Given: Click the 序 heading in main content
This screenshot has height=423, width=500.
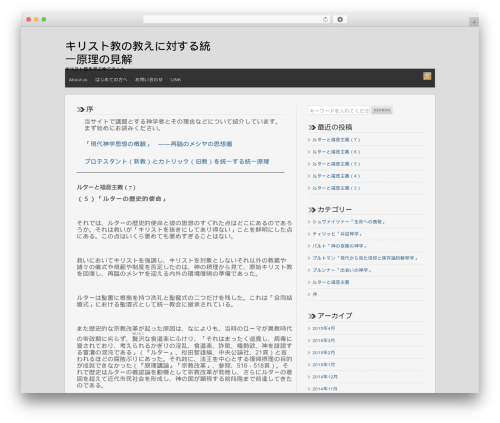Looking at the screenshot, I should [89, 109].
